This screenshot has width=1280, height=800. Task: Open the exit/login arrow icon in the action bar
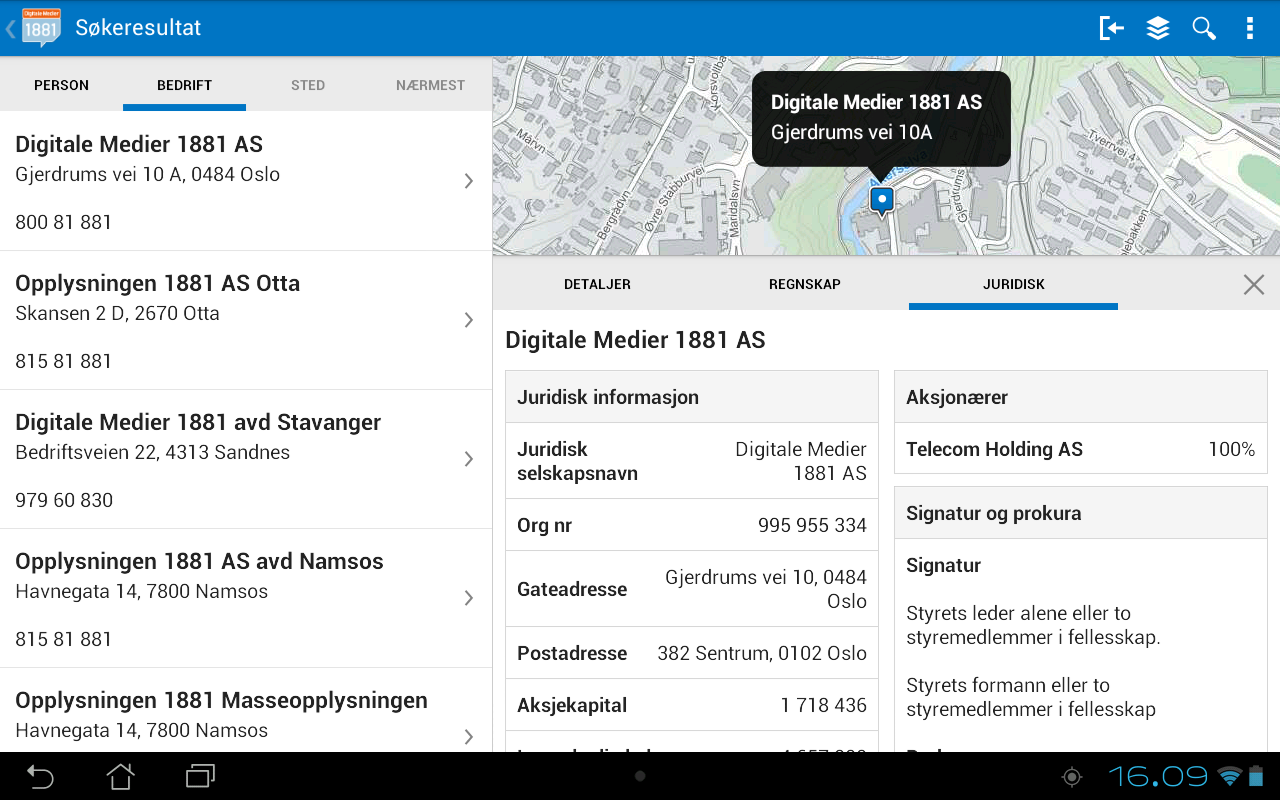pos(1111,28)
